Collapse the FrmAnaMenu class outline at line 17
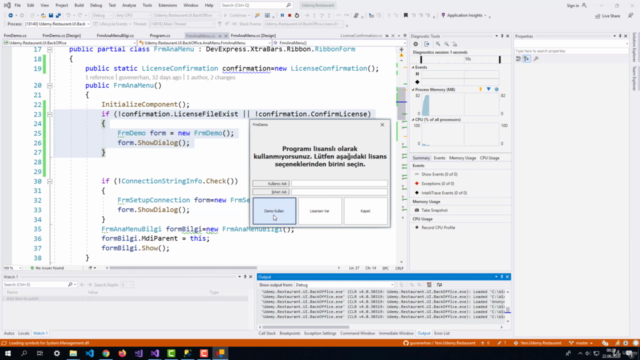This screenshot has width=640, height=360. tap(49, 49)
